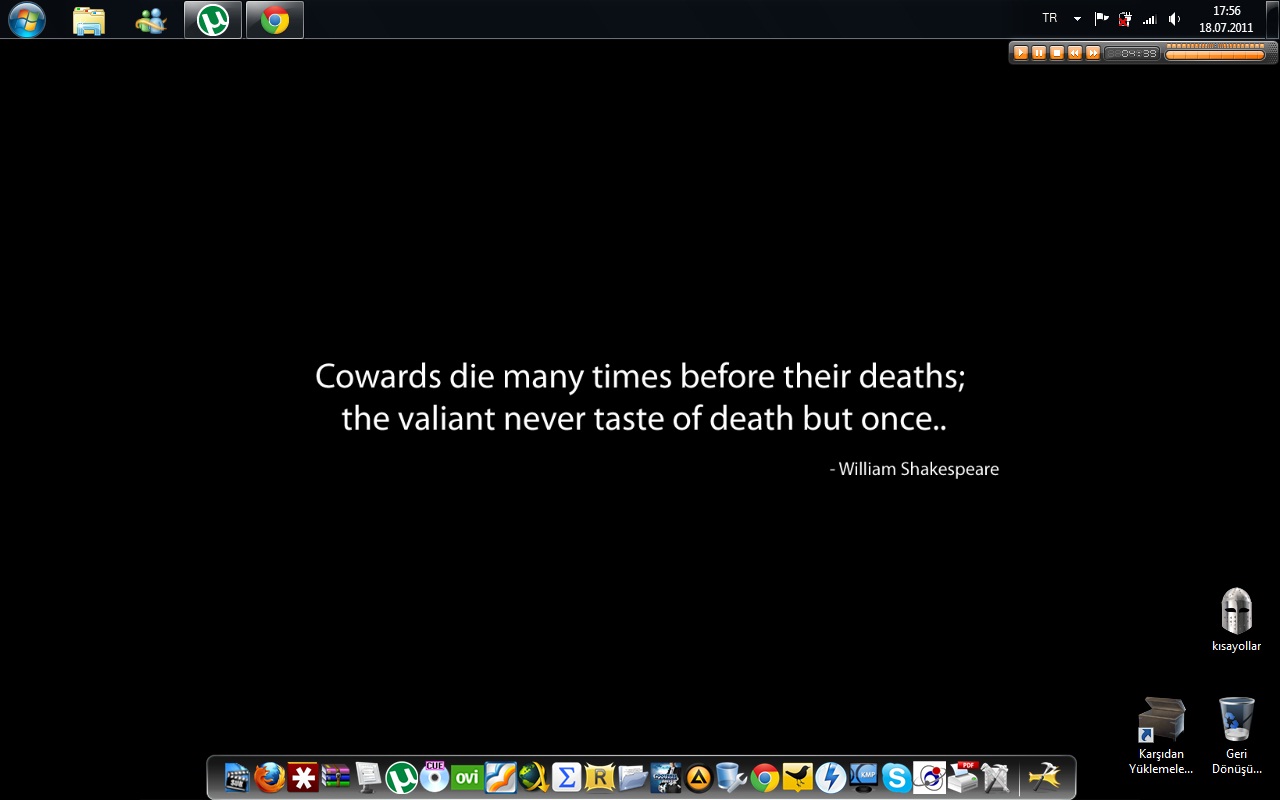Viewport: 1280px width, 800px height.
Task: Open the Ovi Suite dock icon
Action: pos(467,777)
